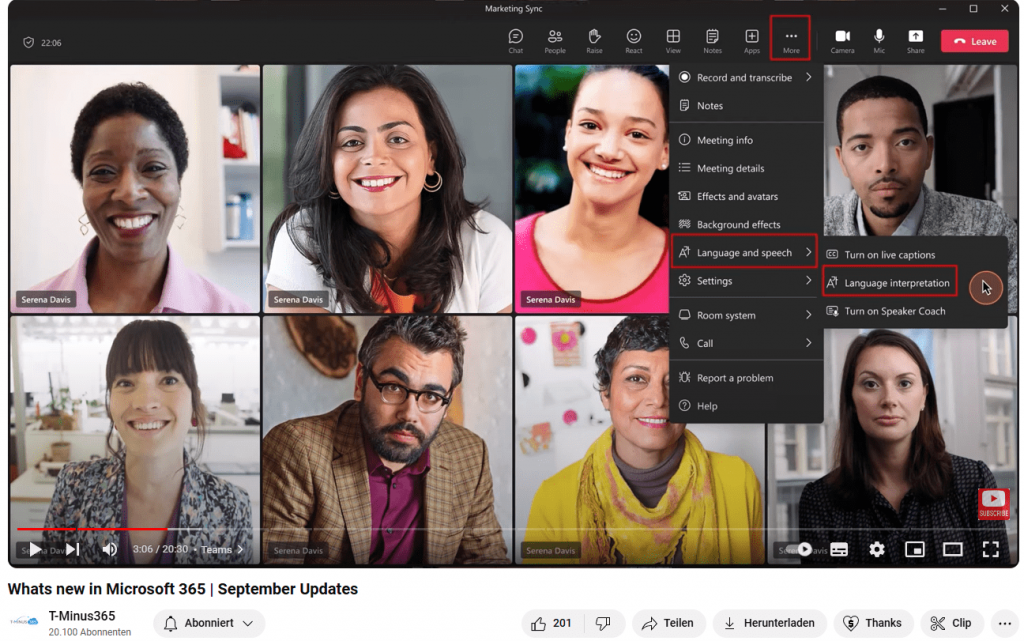Click the Speaker Coach icon
The image size is (1024, 641).
832,311
